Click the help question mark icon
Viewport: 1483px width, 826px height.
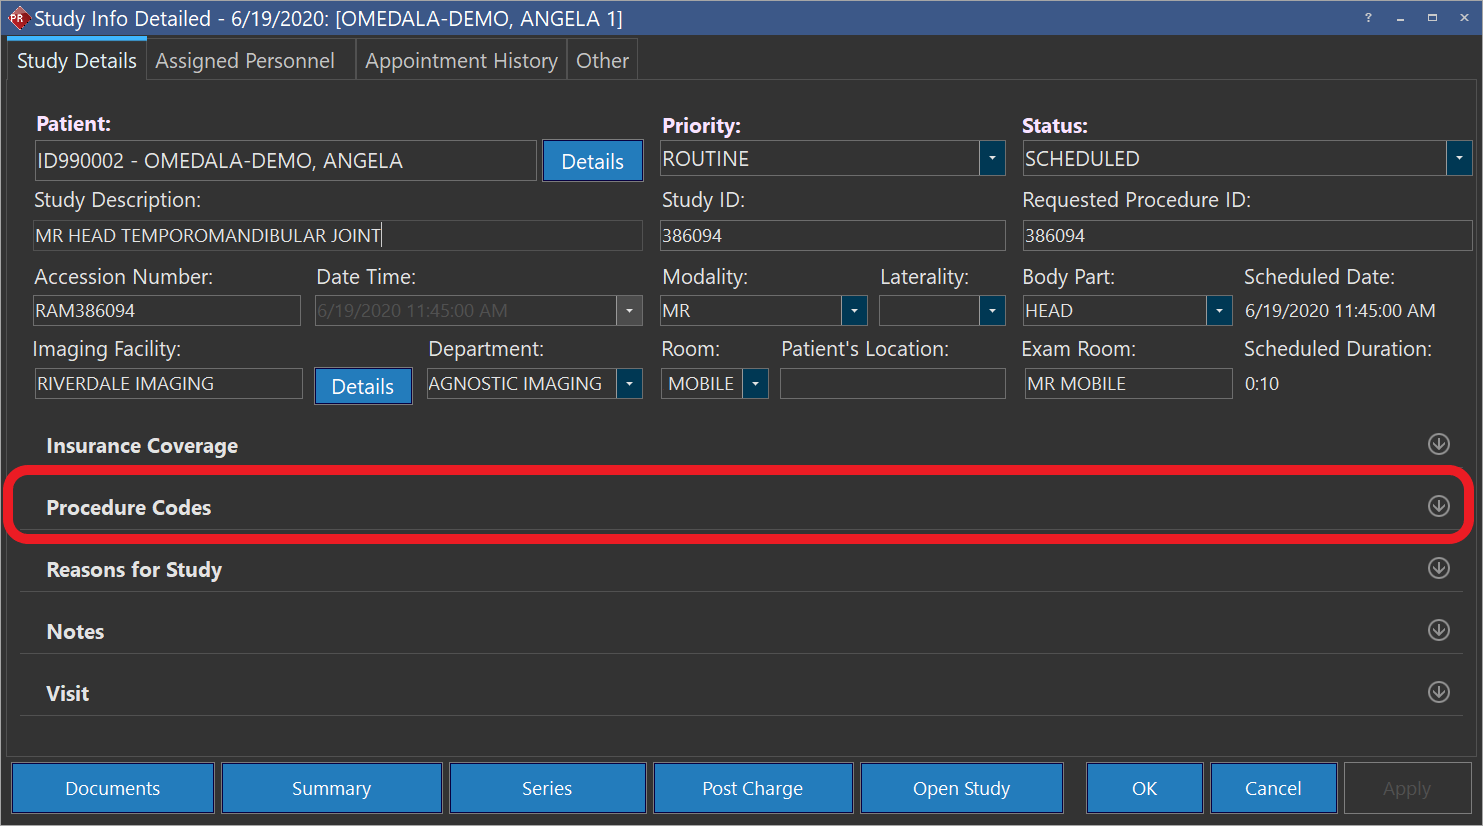pos(1368,18)
